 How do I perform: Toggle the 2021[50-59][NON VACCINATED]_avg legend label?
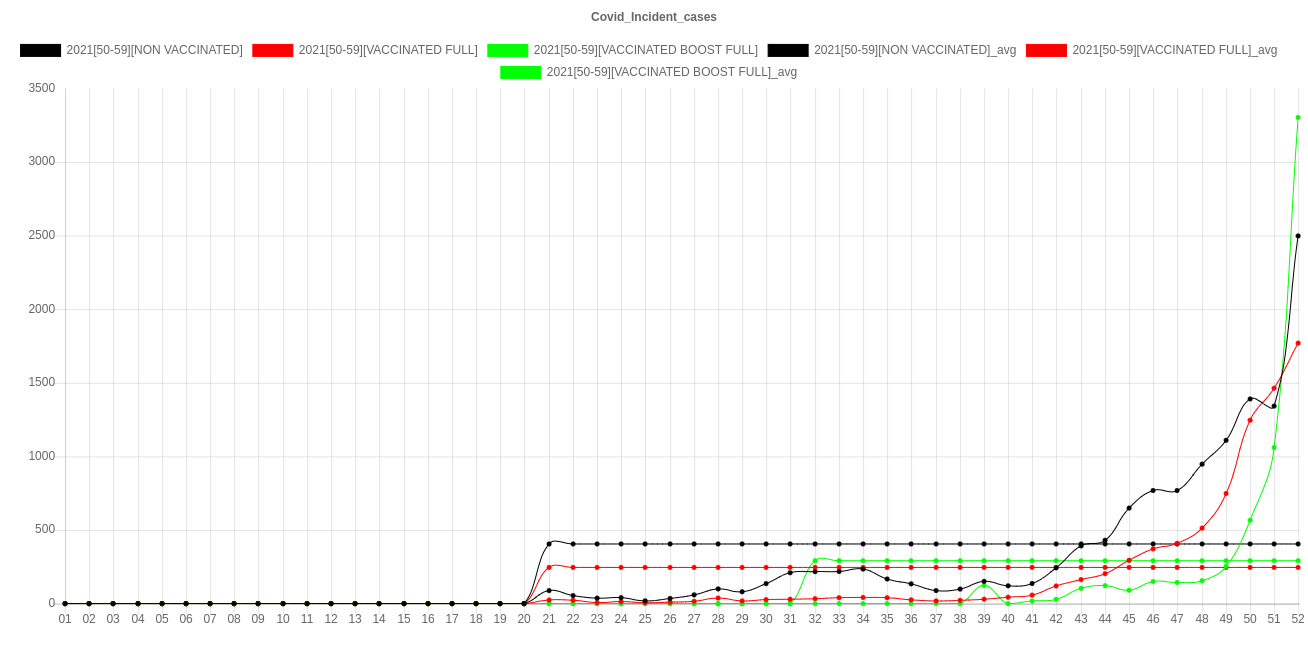(x=914, y=50)
